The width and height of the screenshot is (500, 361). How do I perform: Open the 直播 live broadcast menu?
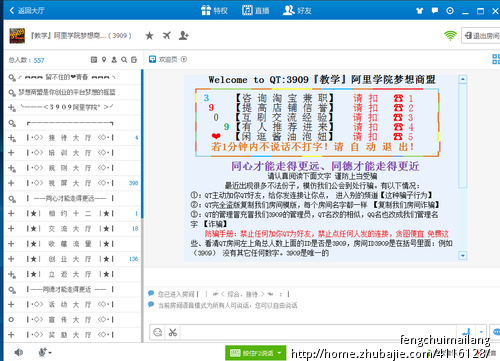pyautogui.click(x=255, y=10)
